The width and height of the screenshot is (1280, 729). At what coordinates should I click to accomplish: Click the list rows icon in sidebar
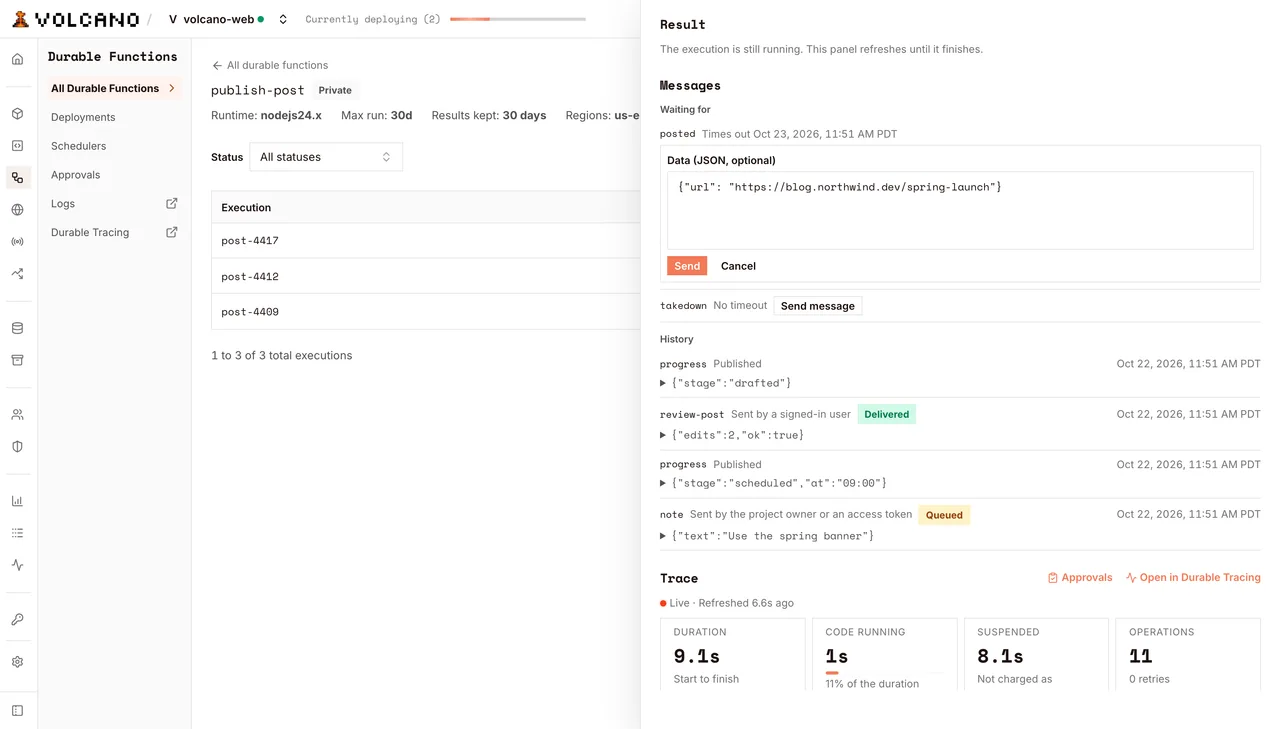(x=17, y=533)
